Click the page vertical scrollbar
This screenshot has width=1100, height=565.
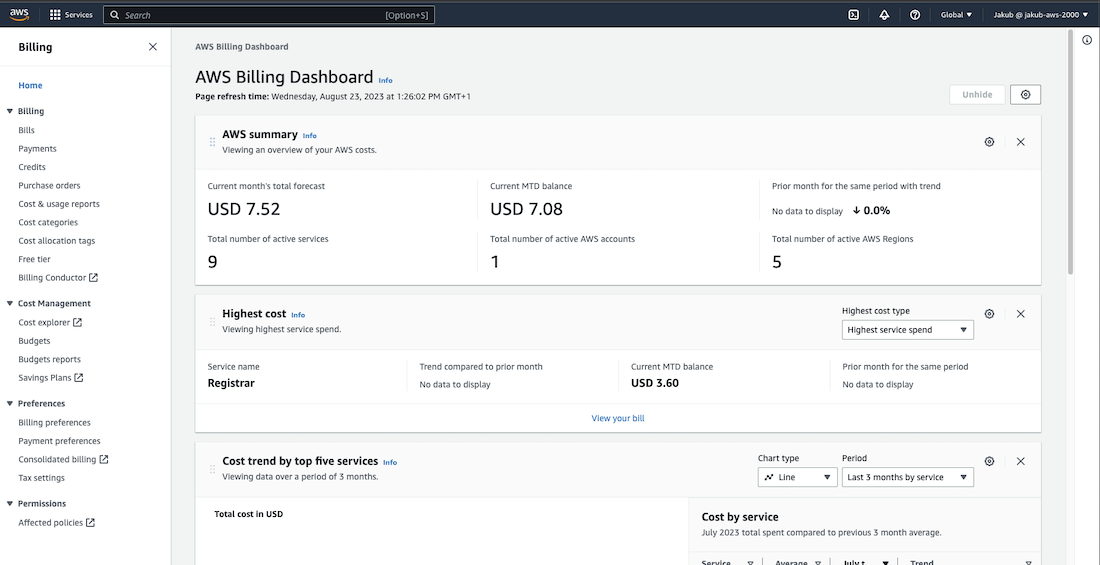click(x=1070, y=151)
